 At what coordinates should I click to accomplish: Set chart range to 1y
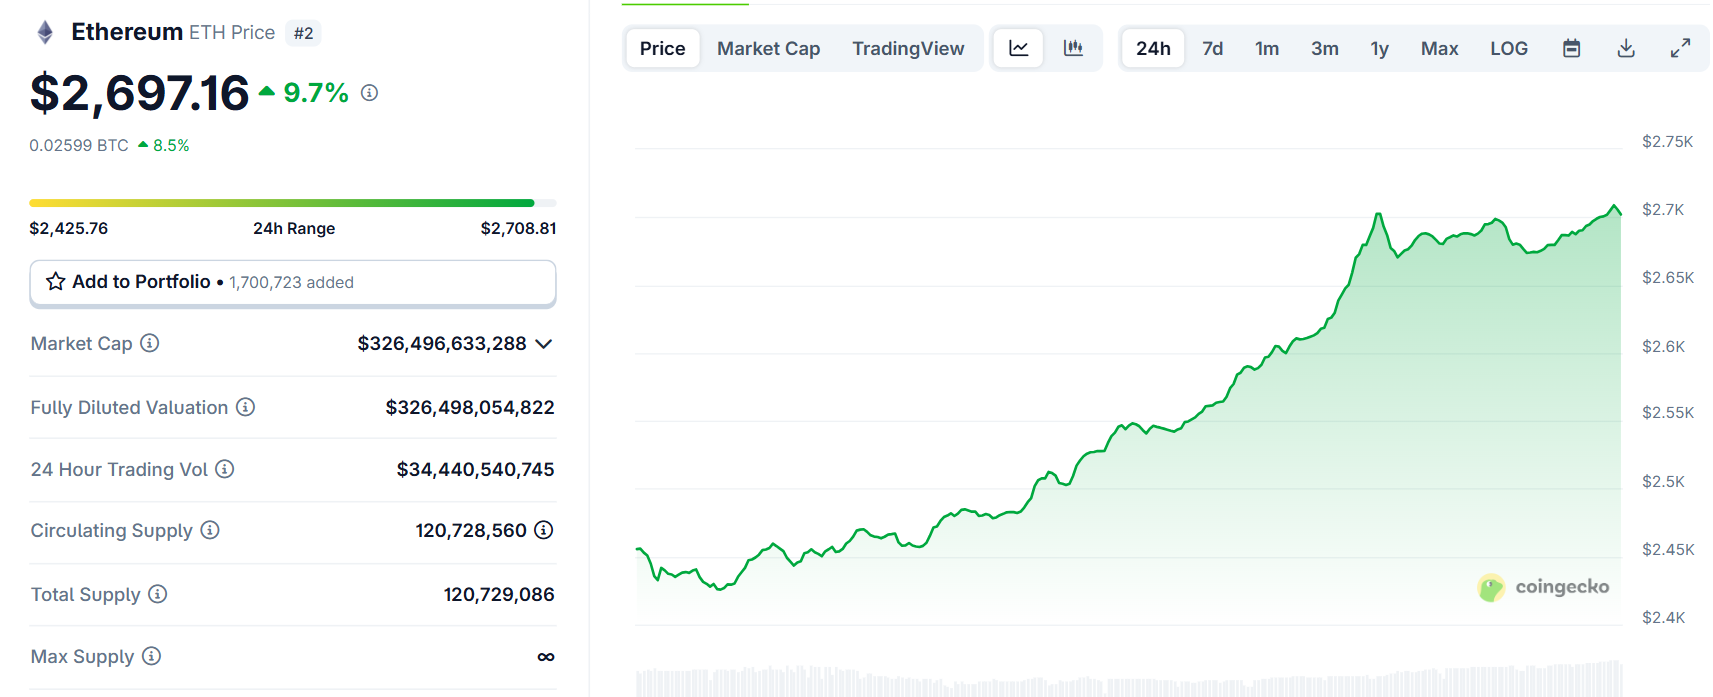point(1380,48)
